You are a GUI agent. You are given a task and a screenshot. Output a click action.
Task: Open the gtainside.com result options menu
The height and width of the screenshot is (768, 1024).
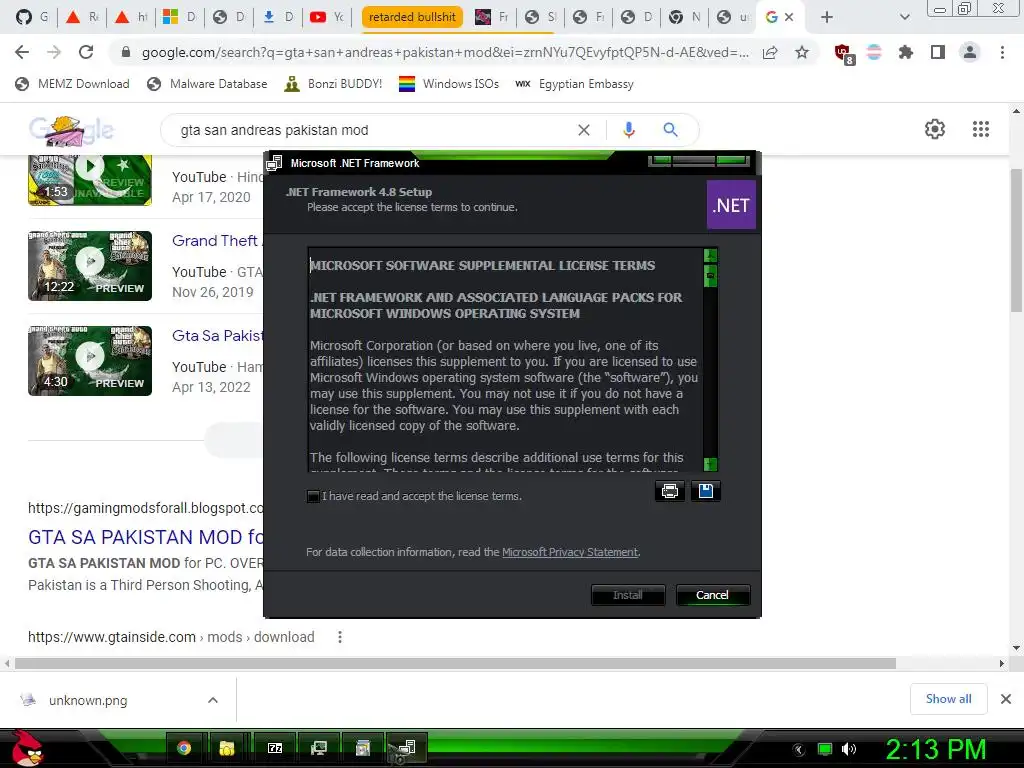pyautogui.click(x=340, y=637)
